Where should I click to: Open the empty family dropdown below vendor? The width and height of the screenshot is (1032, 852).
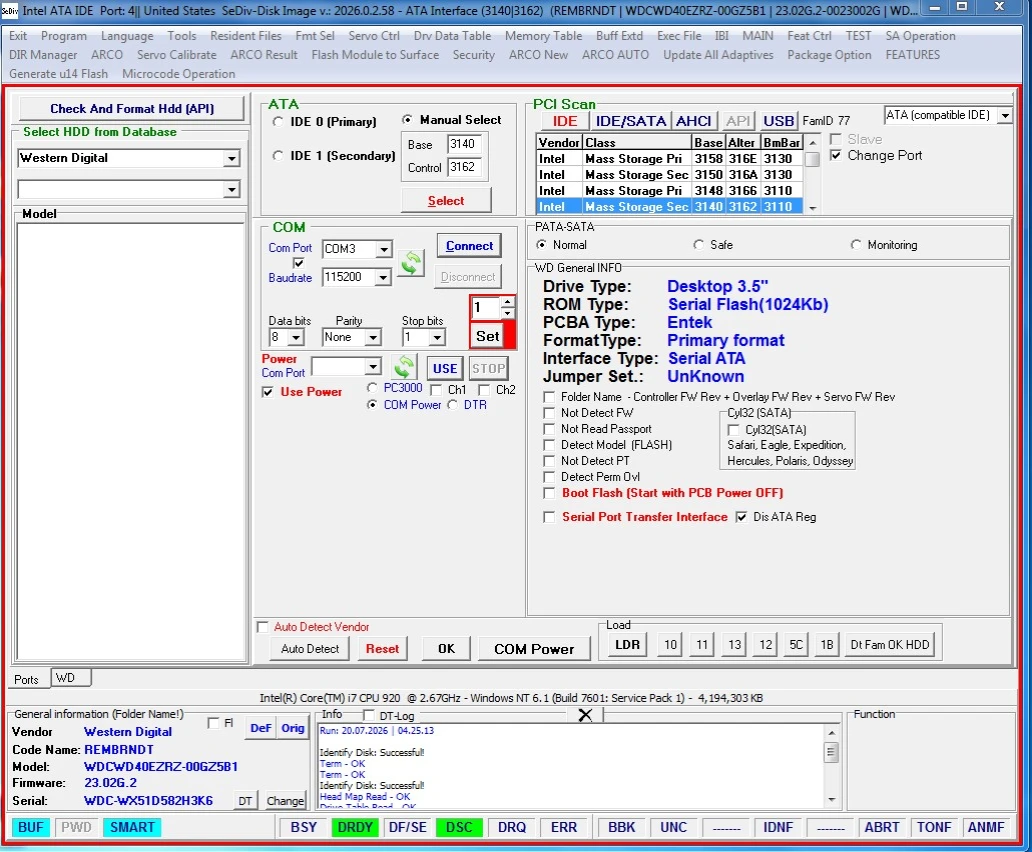click(231, 190)
